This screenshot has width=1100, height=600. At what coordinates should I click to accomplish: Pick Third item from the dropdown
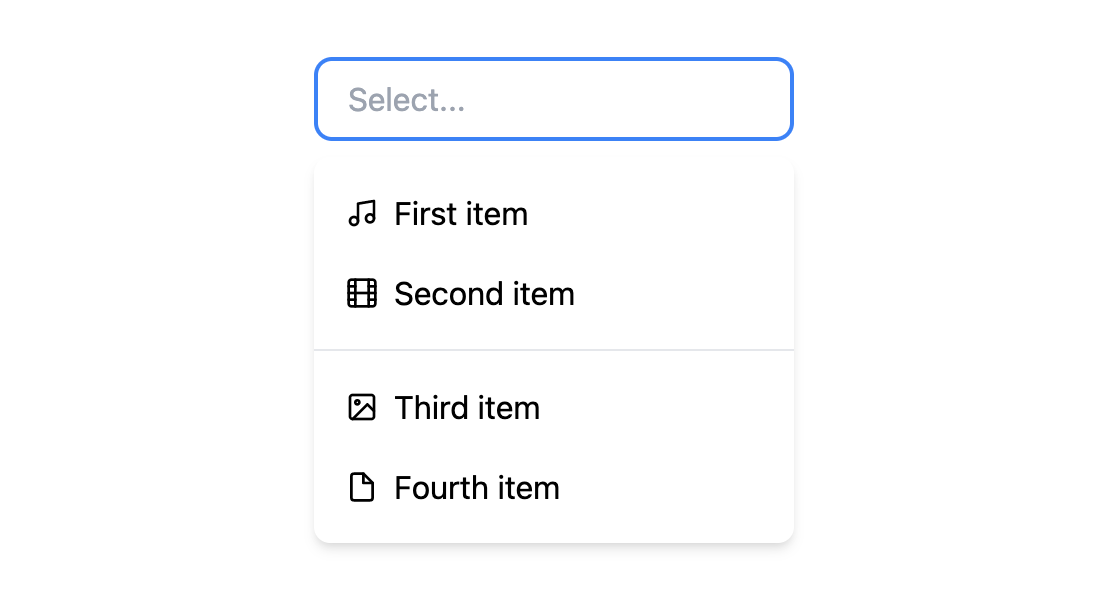click(x=466, y=407)
